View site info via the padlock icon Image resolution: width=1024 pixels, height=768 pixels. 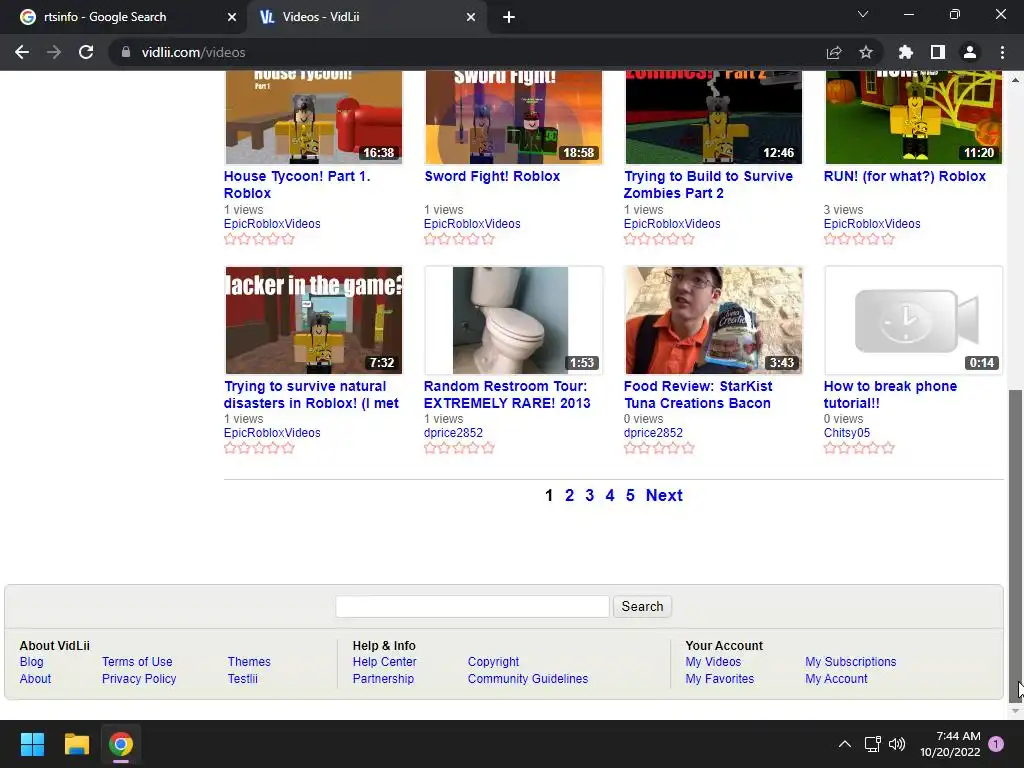pyautogui.click(x=126, y=52)
